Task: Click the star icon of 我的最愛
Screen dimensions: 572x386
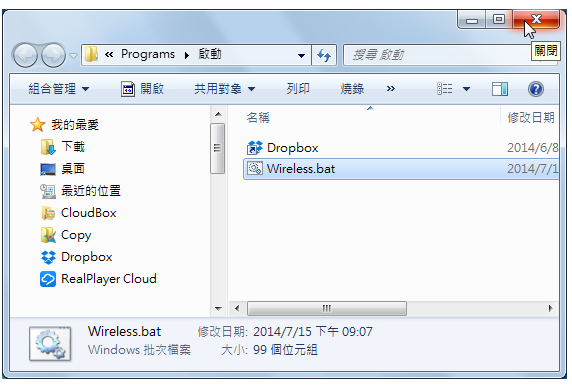Action: [37, 125]
